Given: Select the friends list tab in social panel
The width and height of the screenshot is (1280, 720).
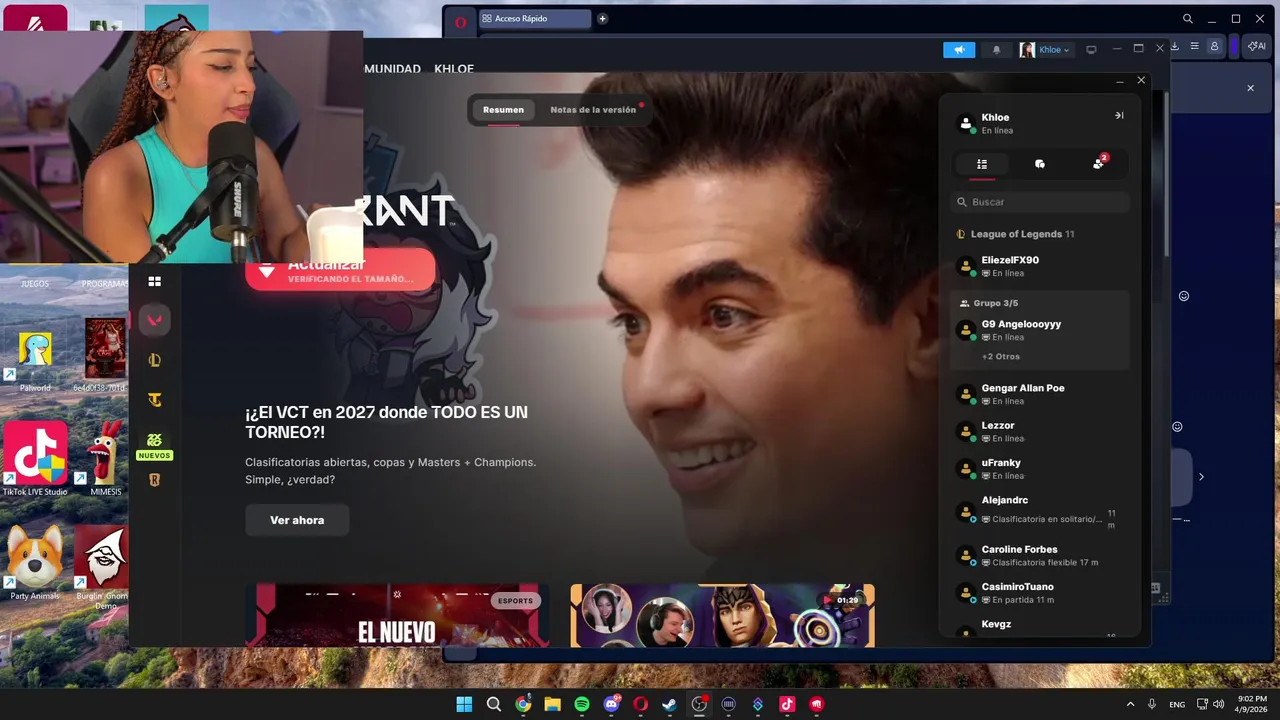Looking at the screenshot, I should 982,164.
